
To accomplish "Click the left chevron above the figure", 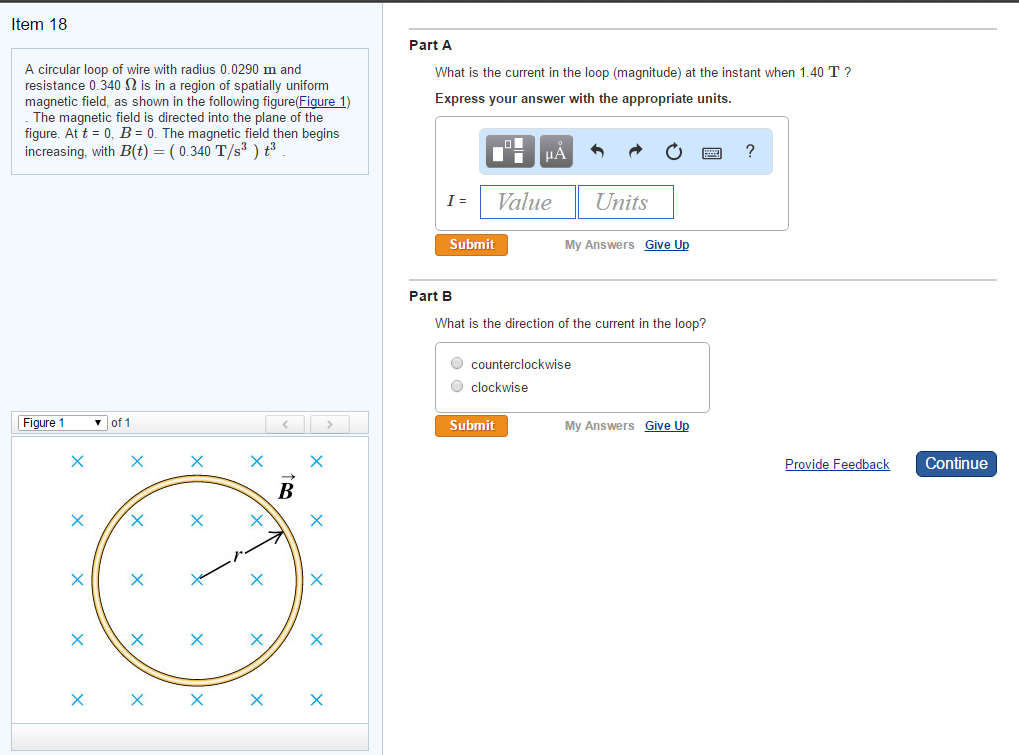I will coord(285,423).
